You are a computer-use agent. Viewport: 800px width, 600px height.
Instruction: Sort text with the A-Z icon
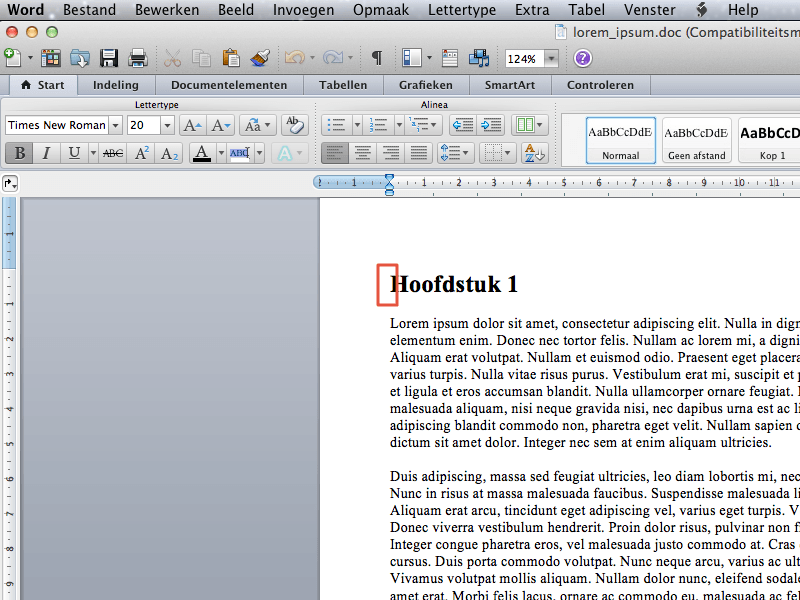click(x=534, y=153)
